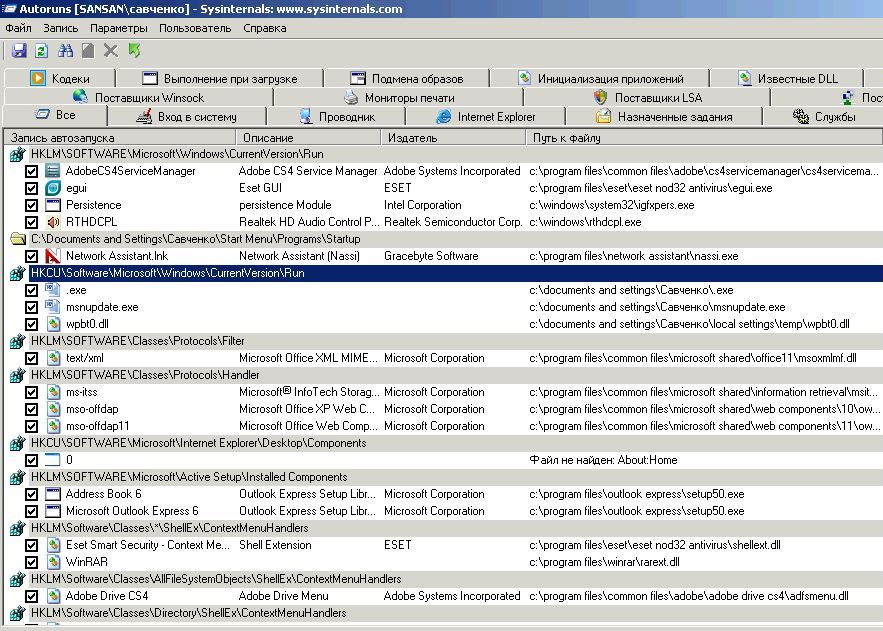
Task: Click the icon of entry named 0
Action: coord(53,460)
